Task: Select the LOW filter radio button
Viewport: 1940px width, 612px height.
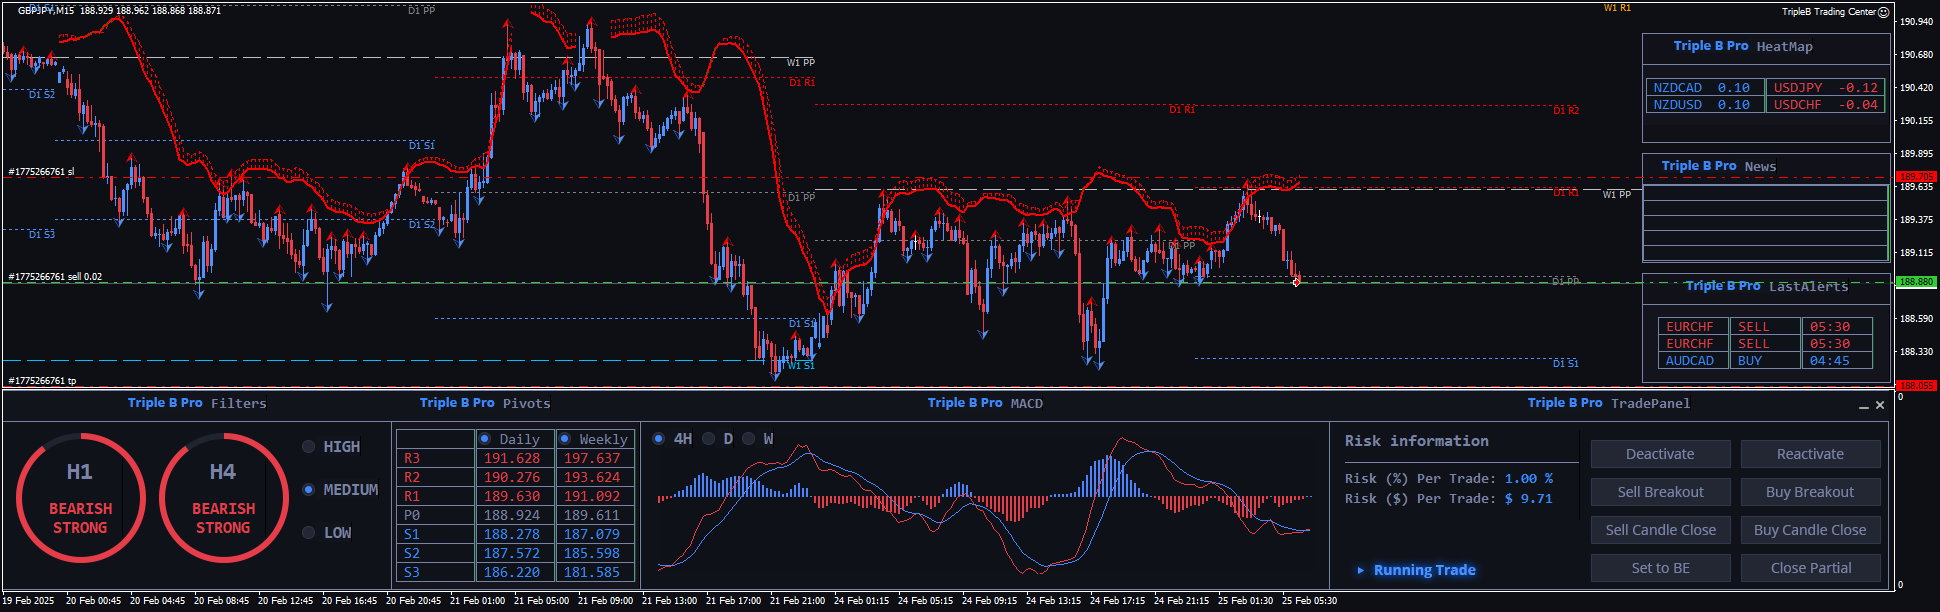Action: tap(309, 533)
